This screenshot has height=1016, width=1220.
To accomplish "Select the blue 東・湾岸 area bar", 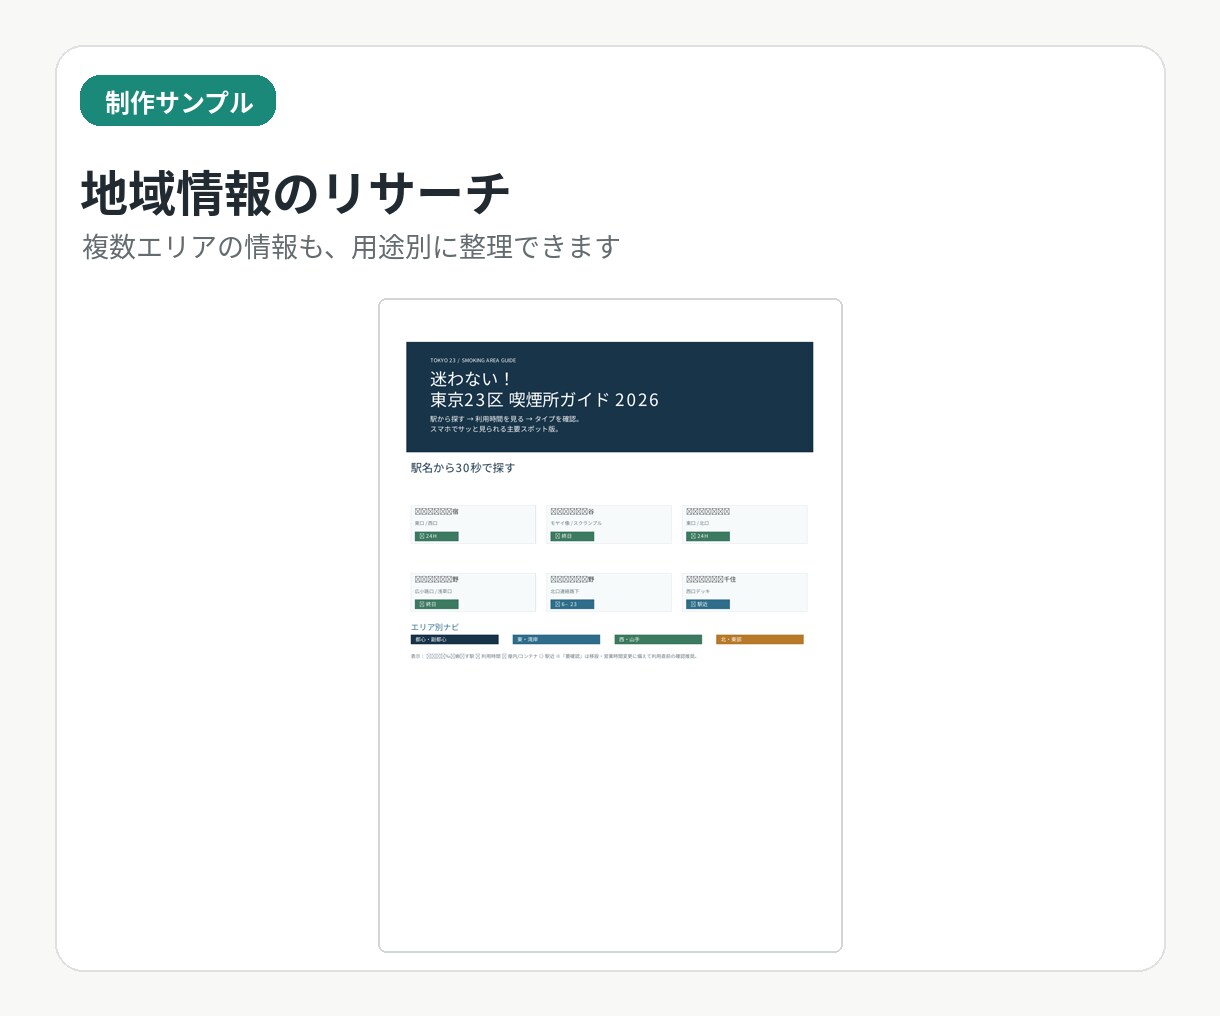I will [556, 639].
